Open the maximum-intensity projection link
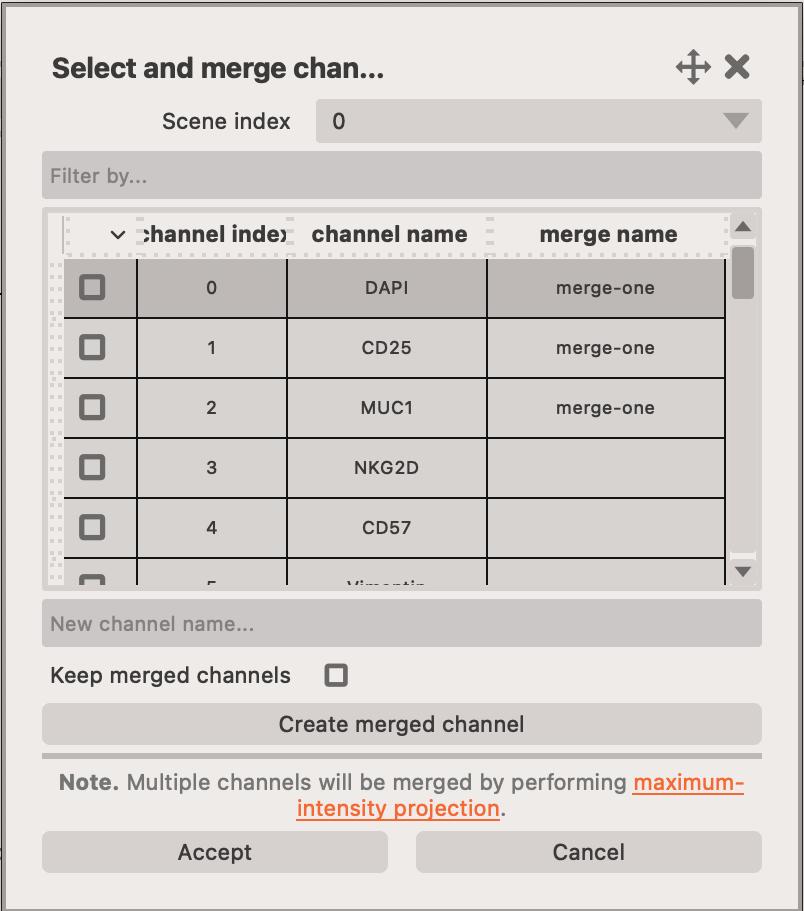This screenshot has width=804, height=911. click(x=688, y=783)
